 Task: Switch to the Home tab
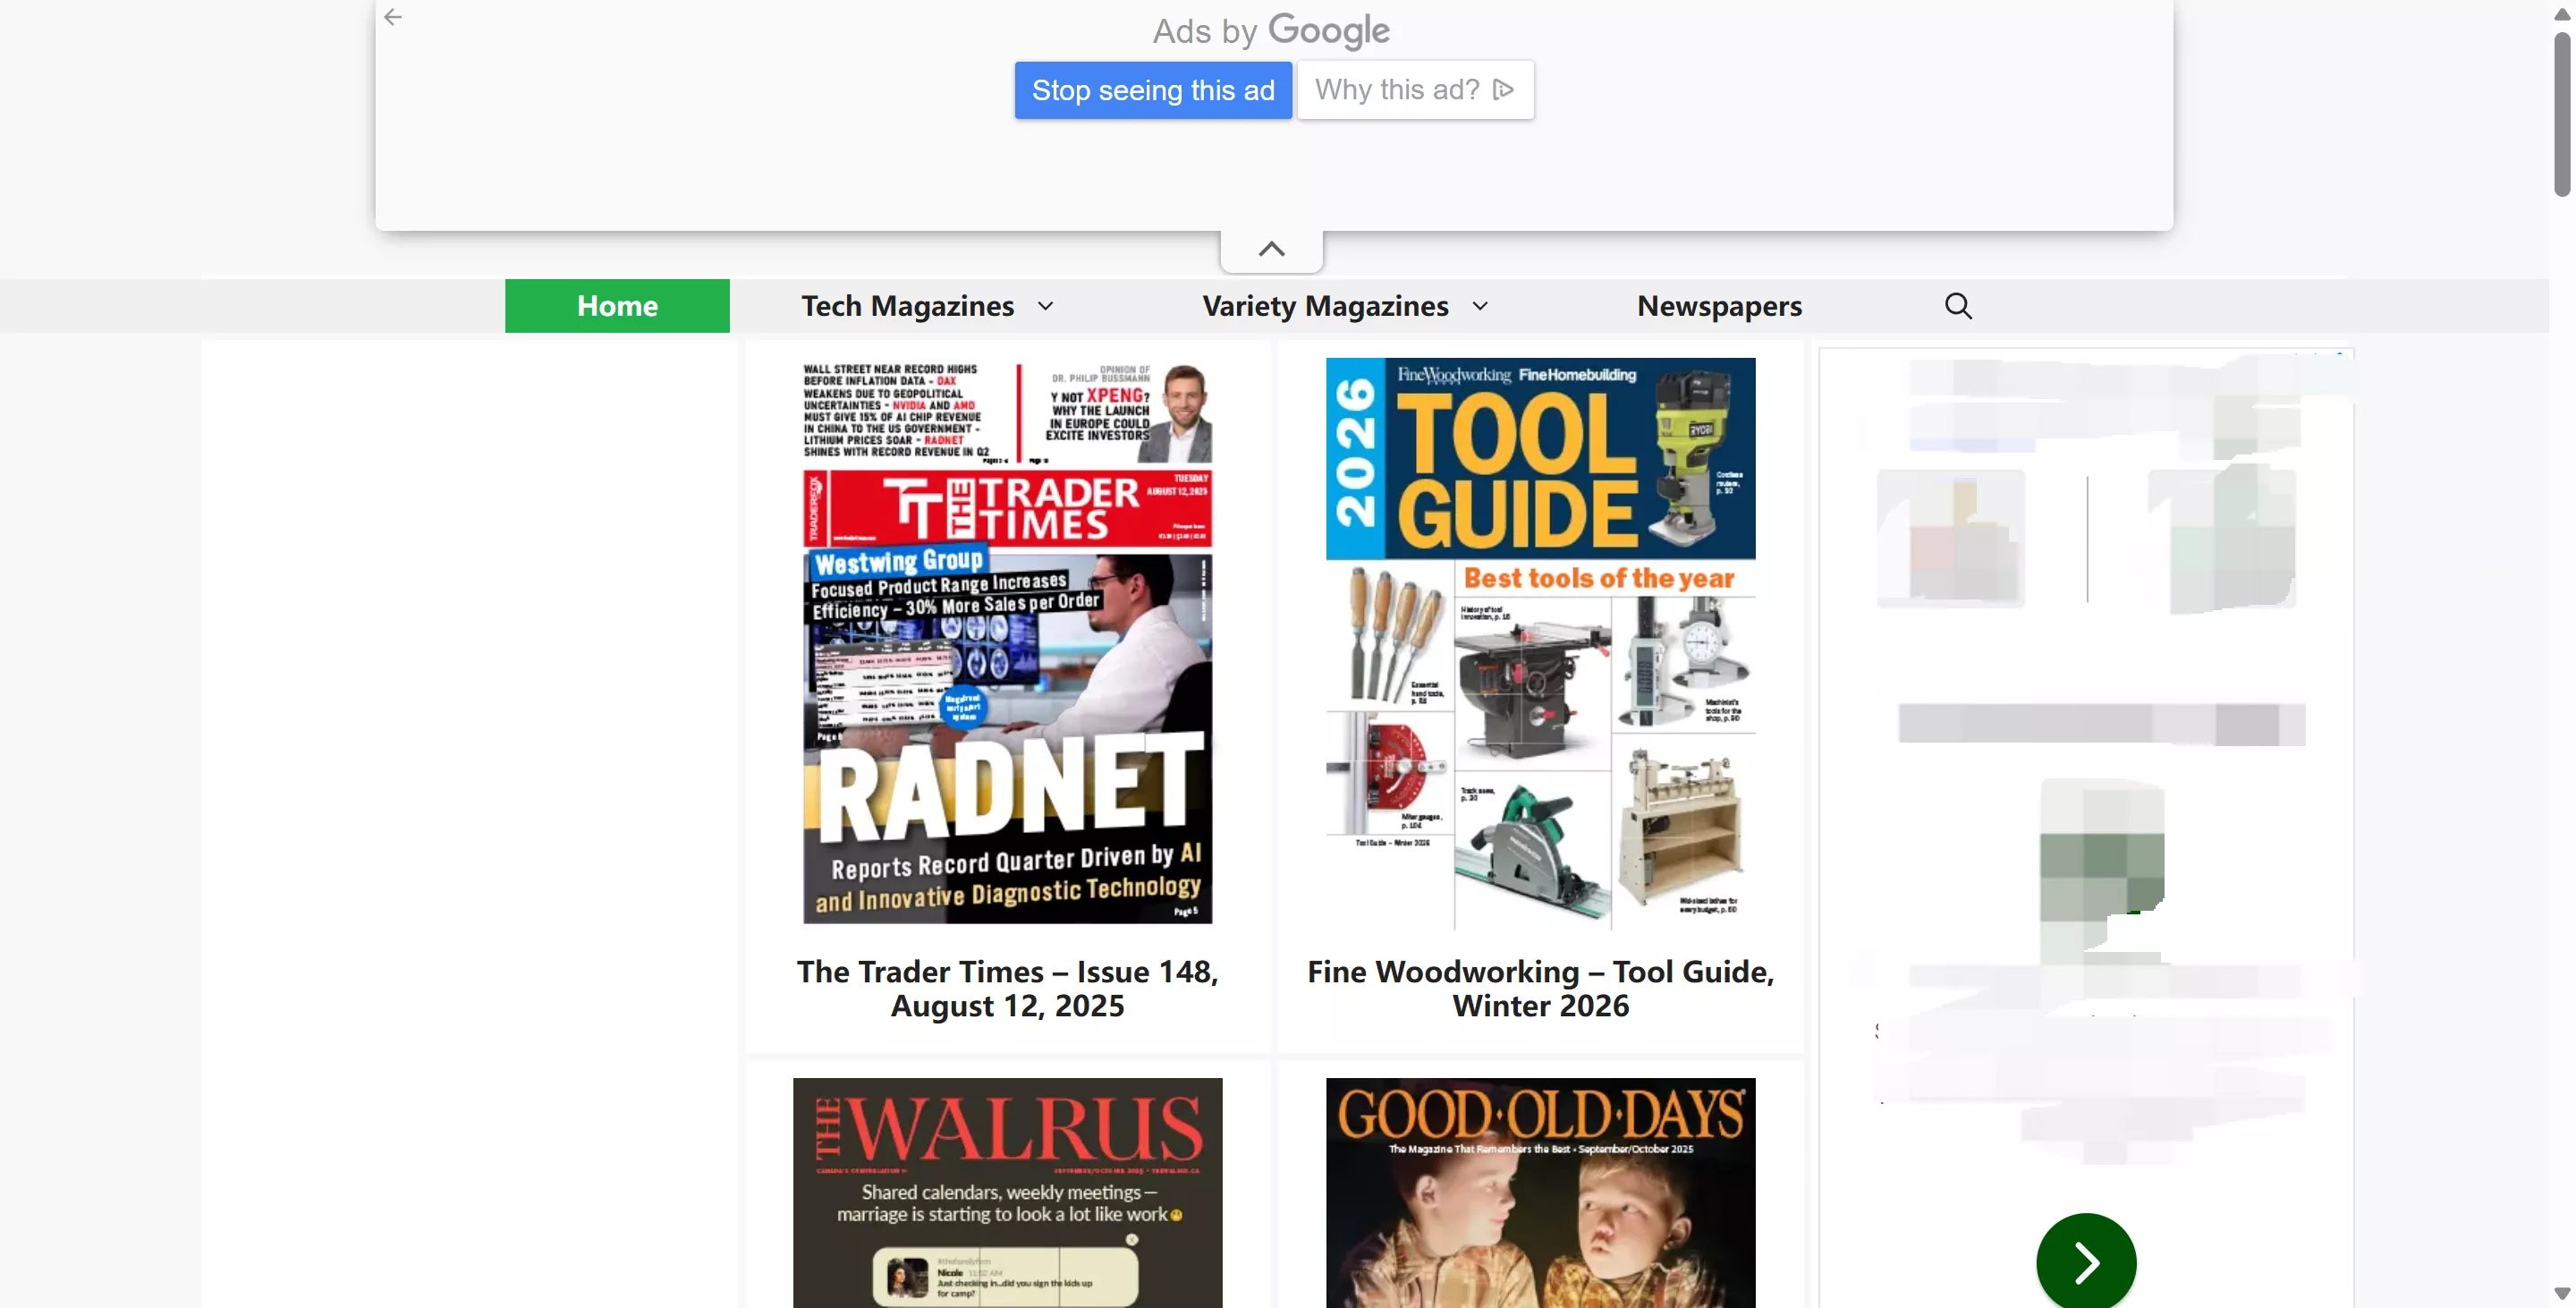[x=616, y=305]
